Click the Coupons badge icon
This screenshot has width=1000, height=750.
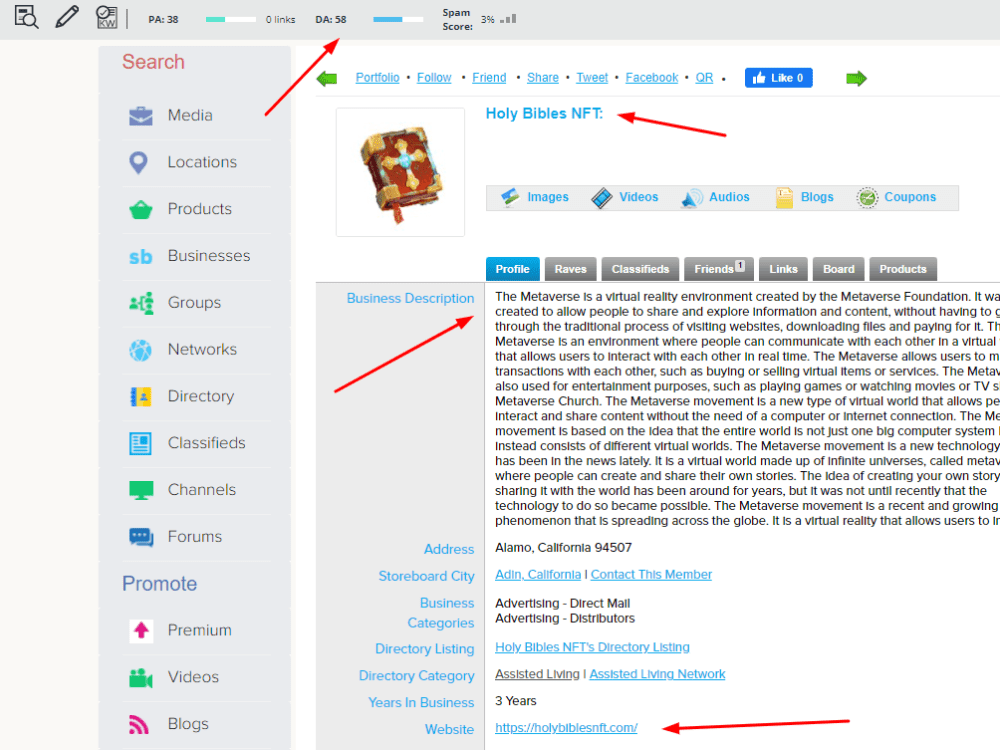(867, 198)
